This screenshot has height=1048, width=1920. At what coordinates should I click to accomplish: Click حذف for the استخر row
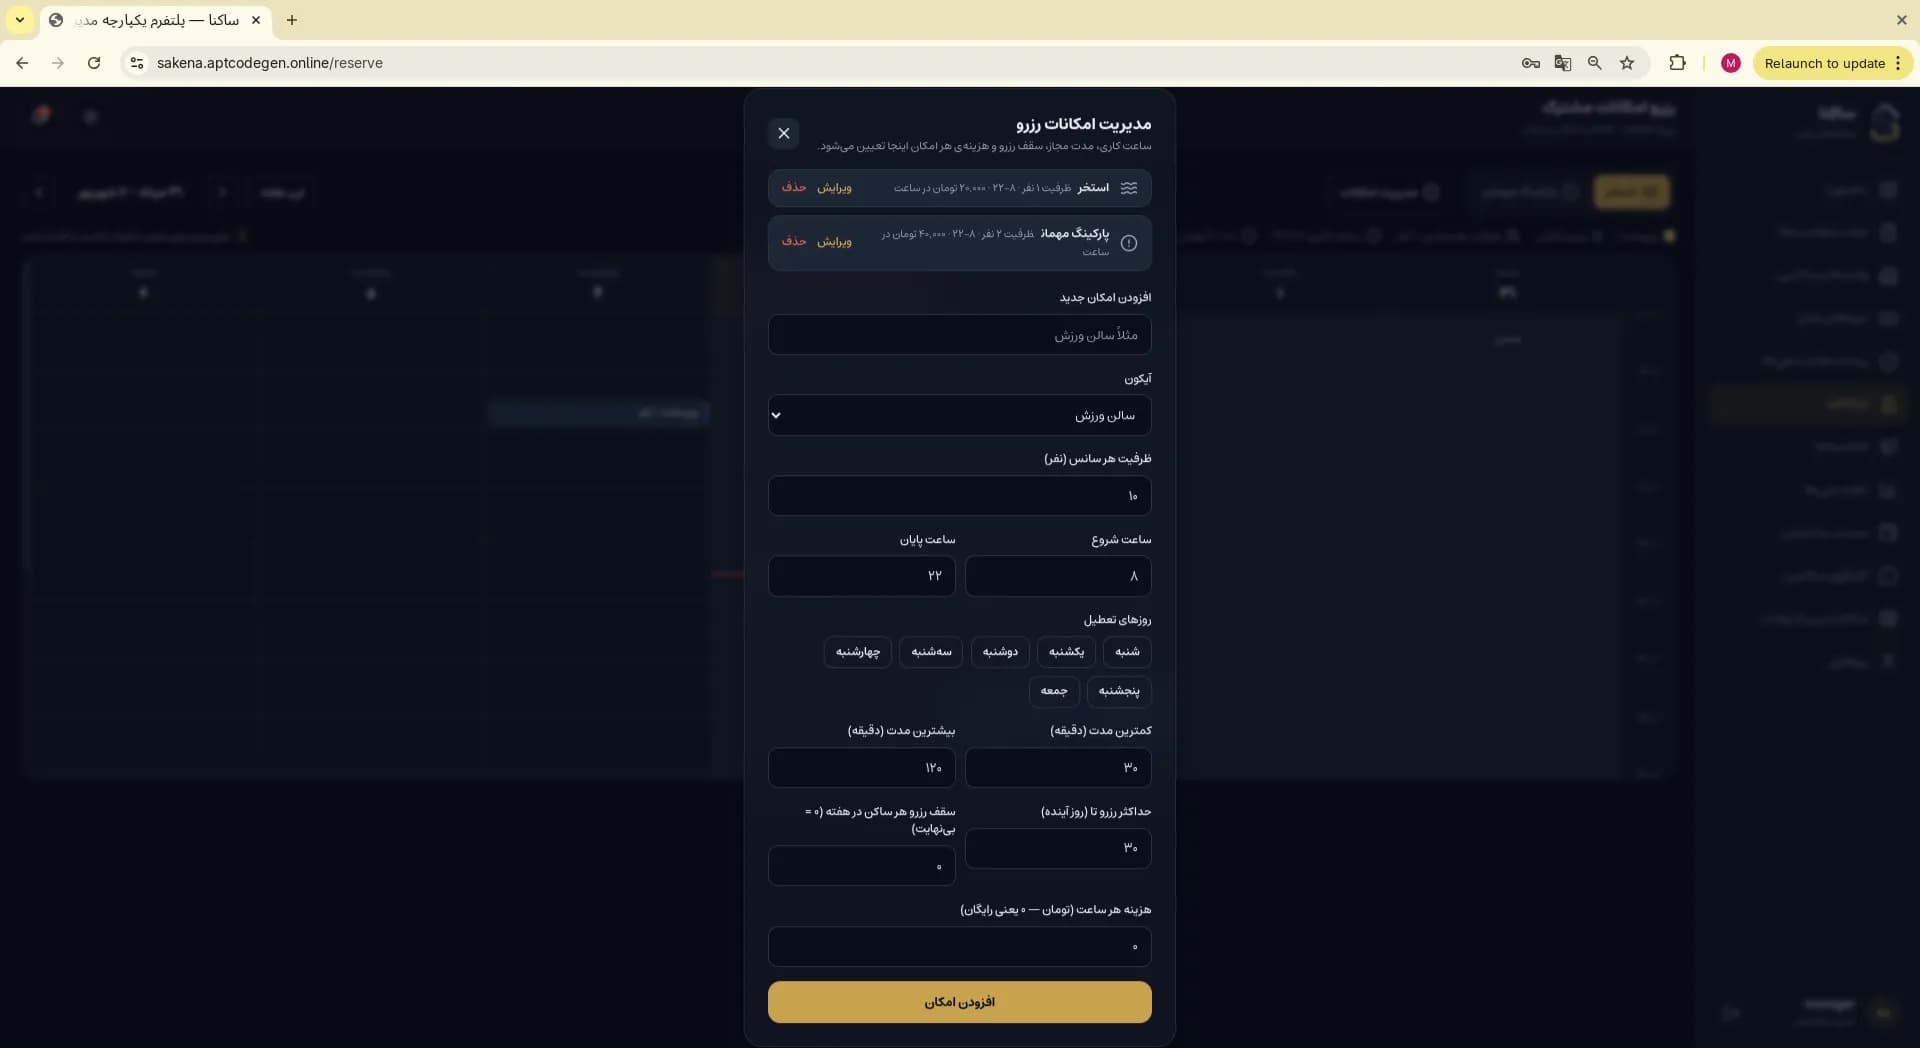pos(794,188)
